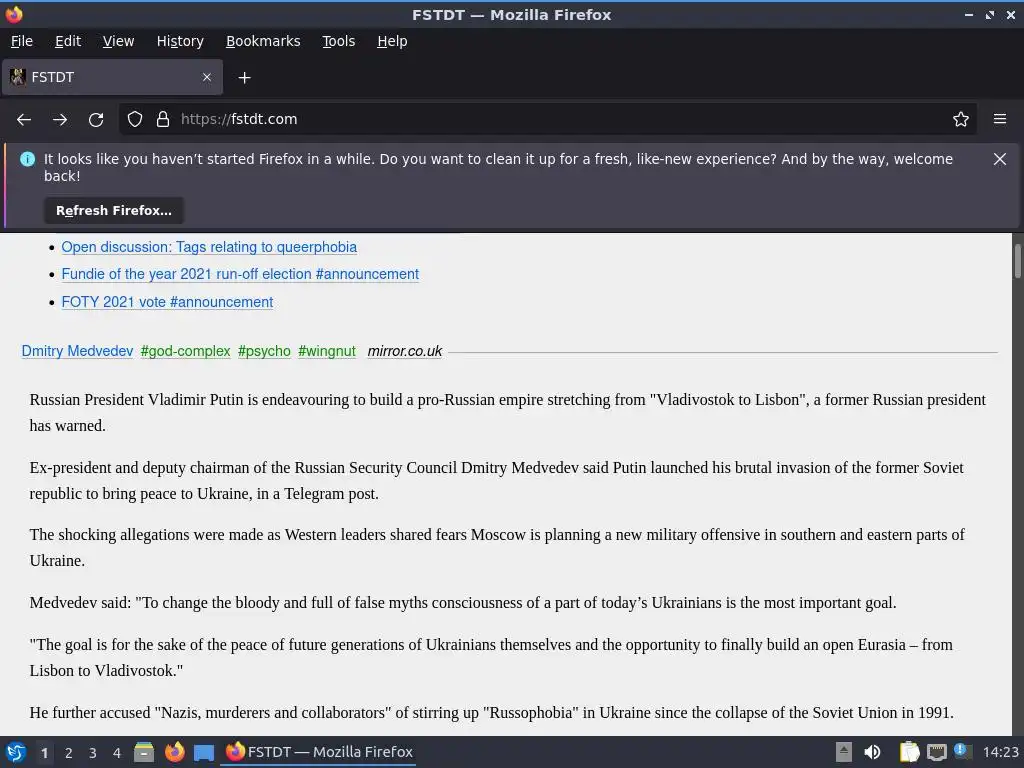This screenshot has height=768, width=1024.
Task: Open the mirror.co.uk source link
Action: 405,351
